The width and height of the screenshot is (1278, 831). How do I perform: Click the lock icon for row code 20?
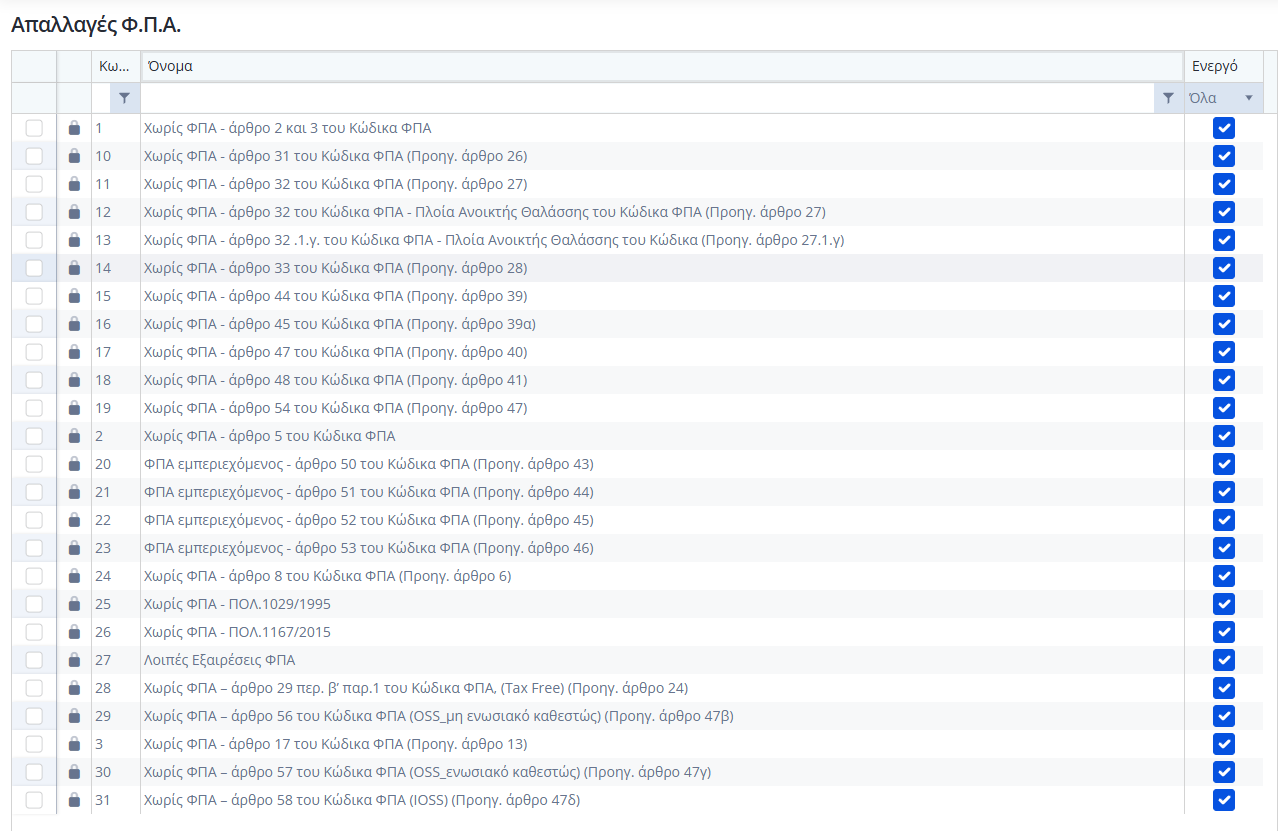(74, 464)
